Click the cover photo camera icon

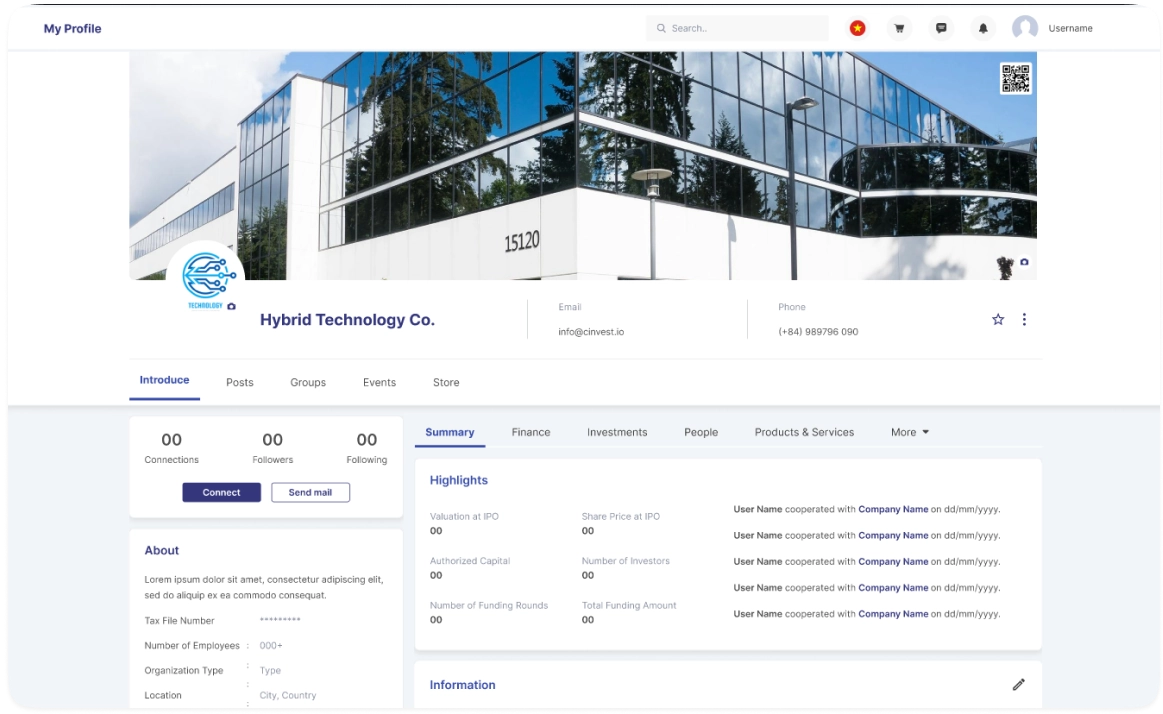click(x=1024, y=262)
